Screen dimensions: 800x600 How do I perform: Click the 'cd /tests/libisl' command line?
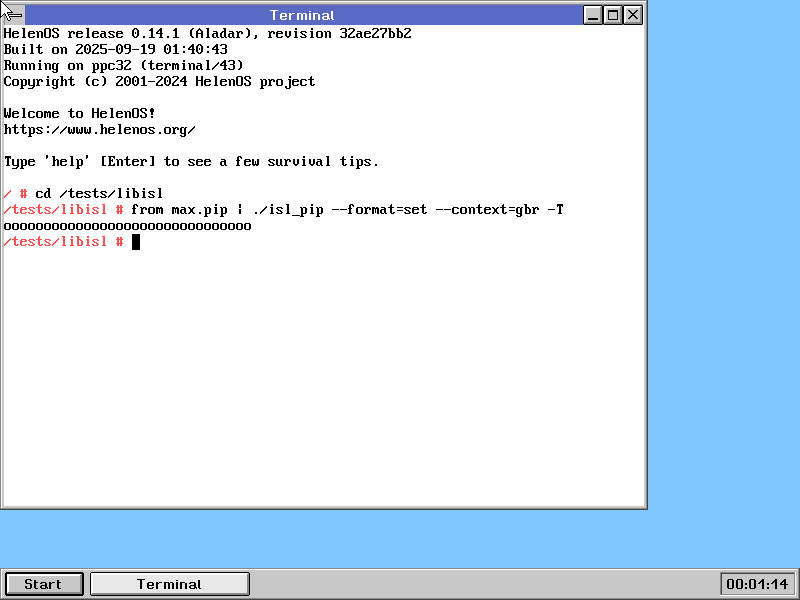98,194
